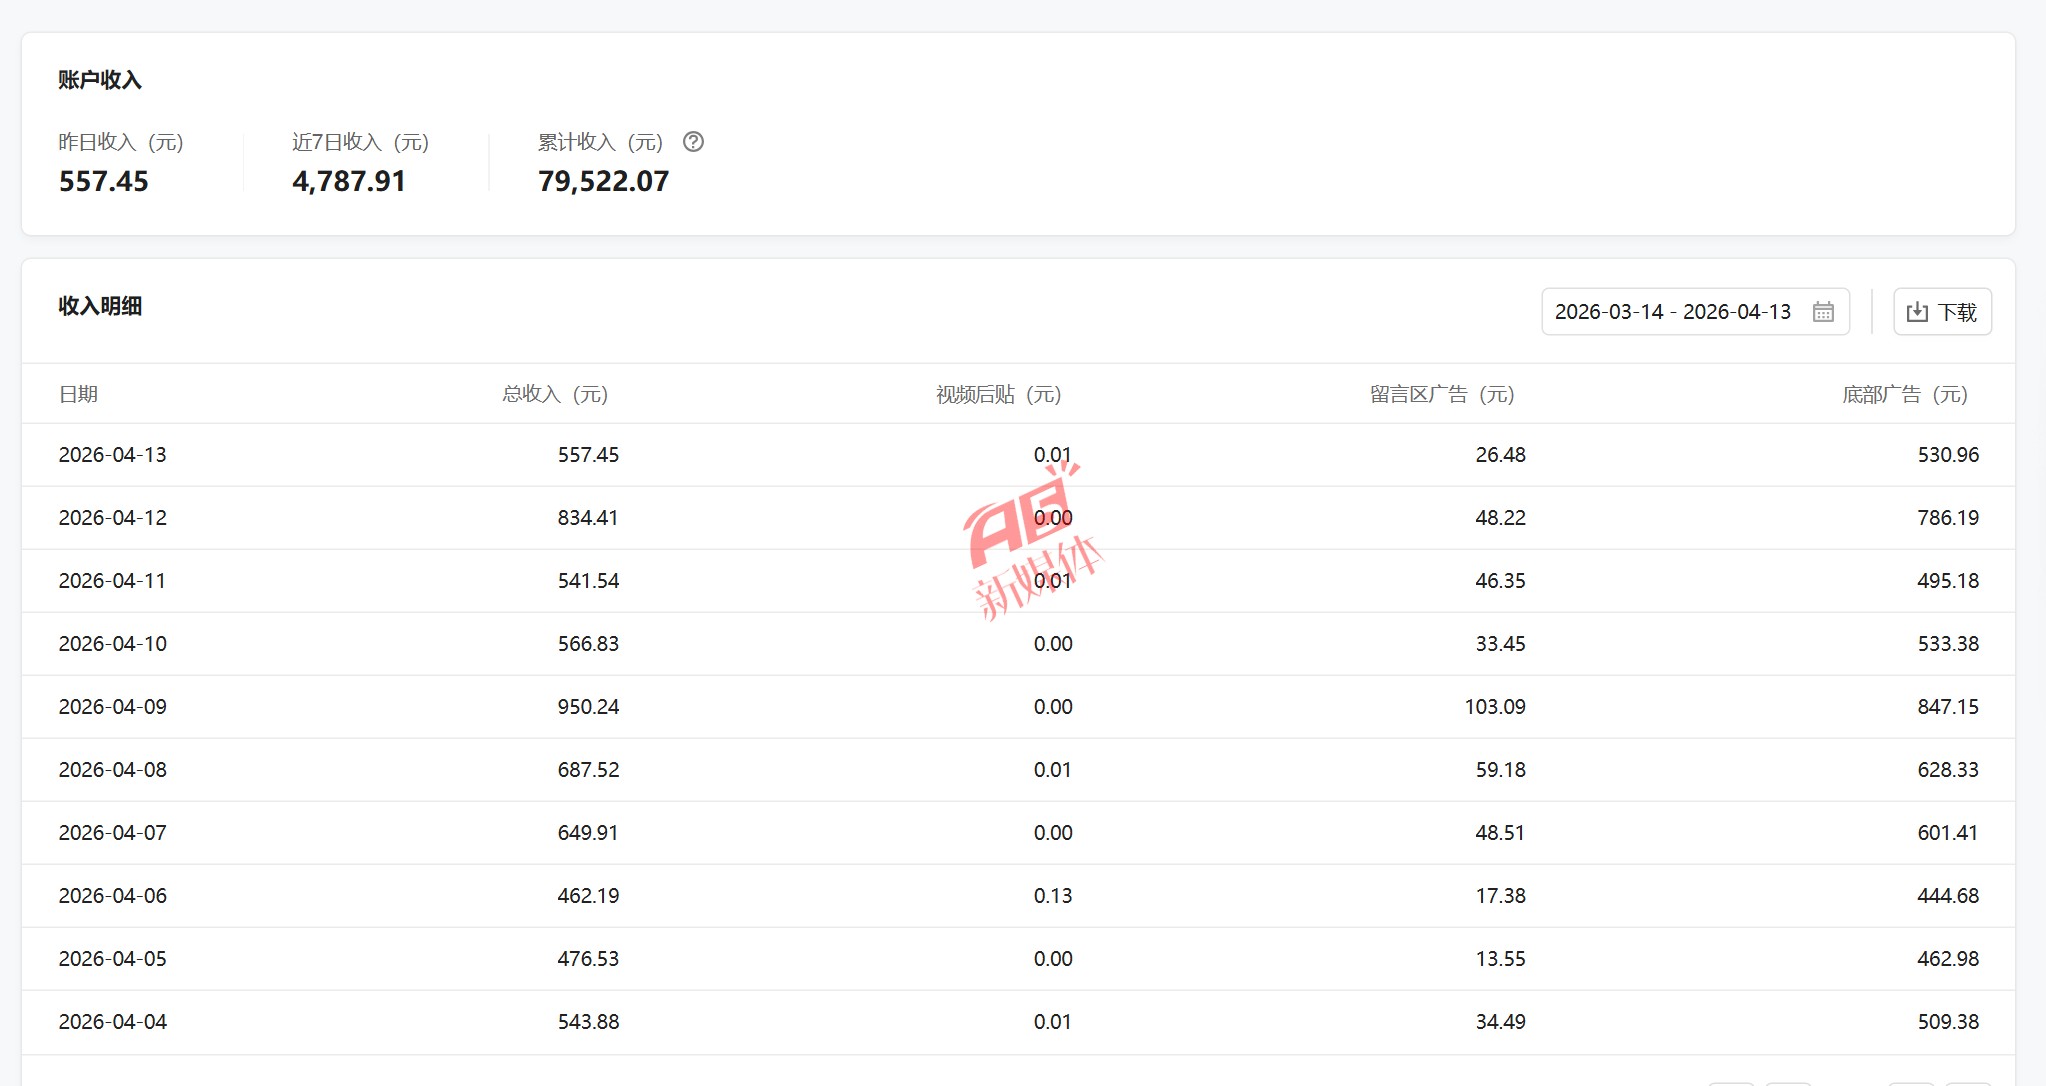This screenshot has width=2046, height=1086.
Task: Select the 2026-04-09 date row
Action: 1018,707
